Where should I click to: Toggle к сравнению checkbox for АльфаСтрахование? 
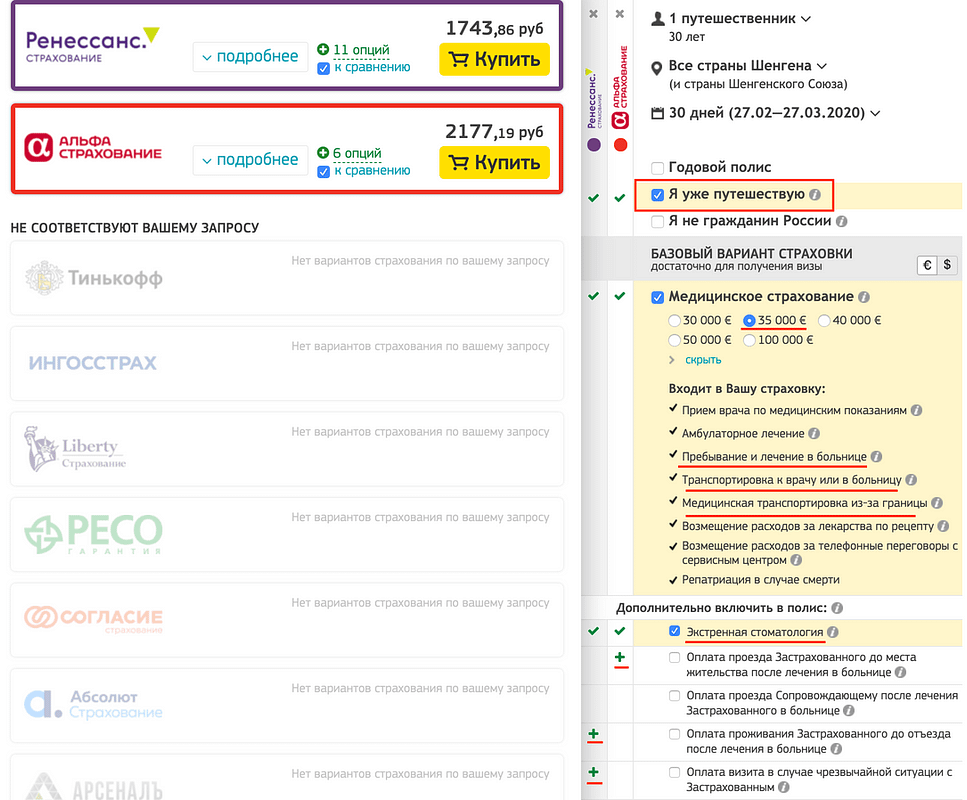pos(323,172)
